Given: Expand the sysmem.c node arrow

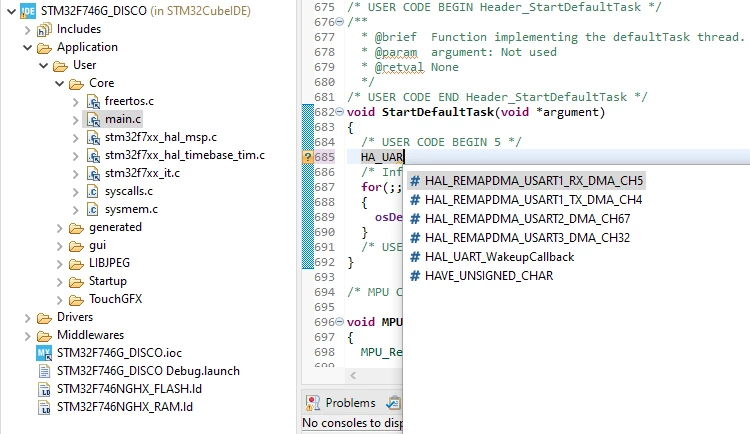Looking at the screenshot, I should tap(76, 210).
